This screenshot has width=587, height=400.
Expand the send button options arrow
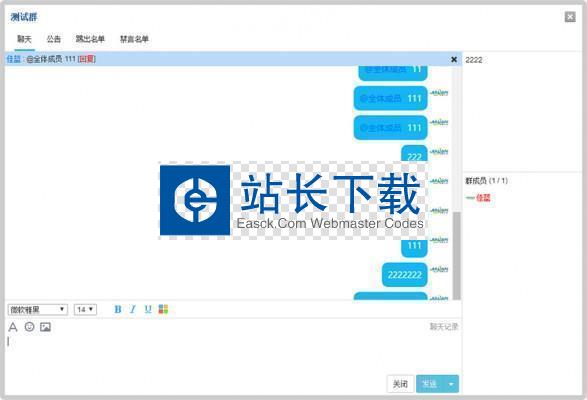[x=451, y=384]
